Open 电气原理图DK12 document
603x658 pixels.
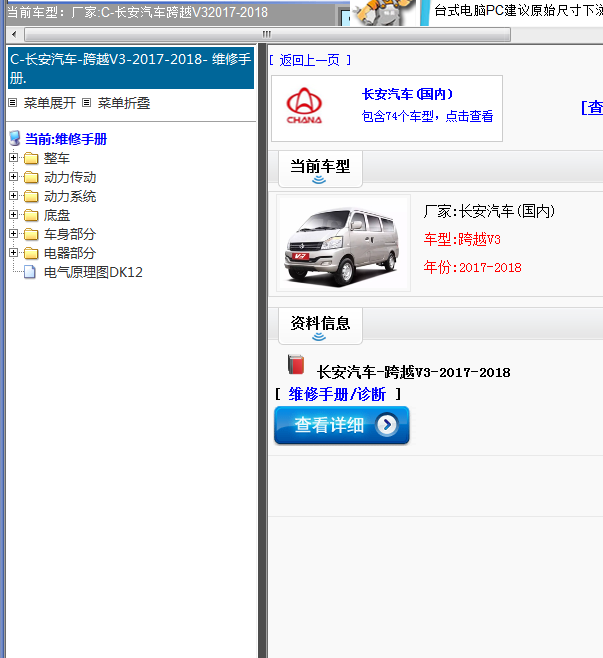pyautogui.click(x=93, y=272)
